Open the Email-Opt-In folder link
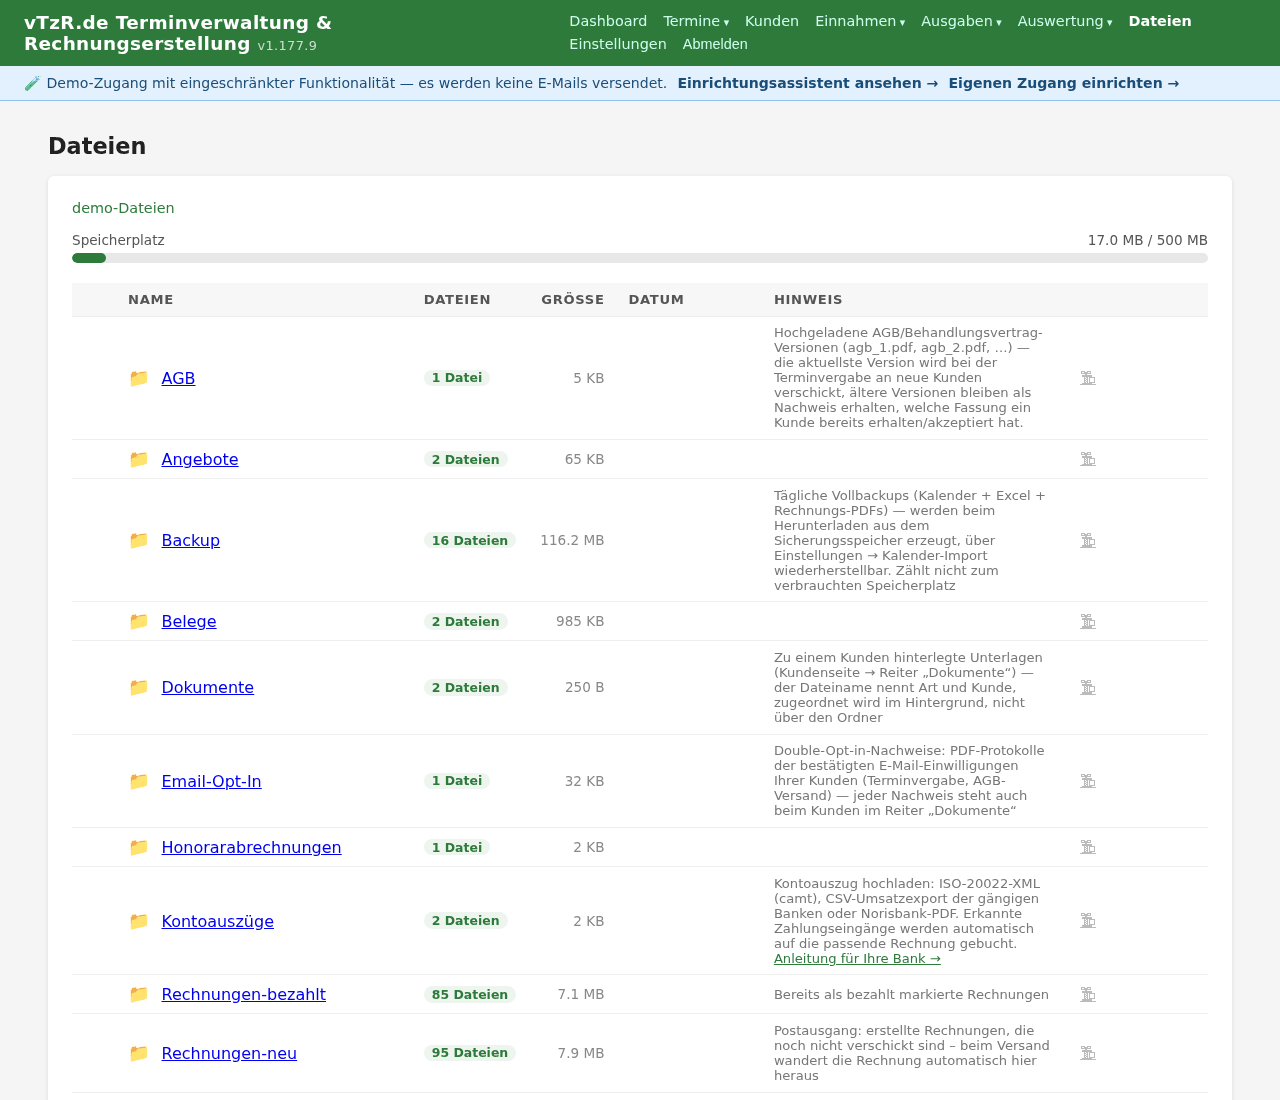 [212, 781]
